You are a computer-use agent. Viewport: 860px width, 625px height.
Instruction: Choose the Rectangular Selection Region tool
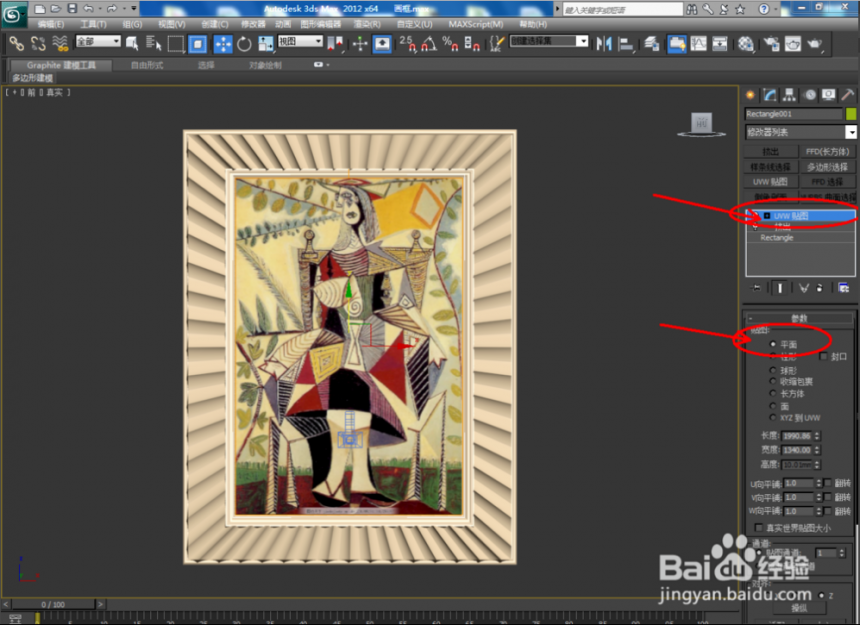click(176, 44)
